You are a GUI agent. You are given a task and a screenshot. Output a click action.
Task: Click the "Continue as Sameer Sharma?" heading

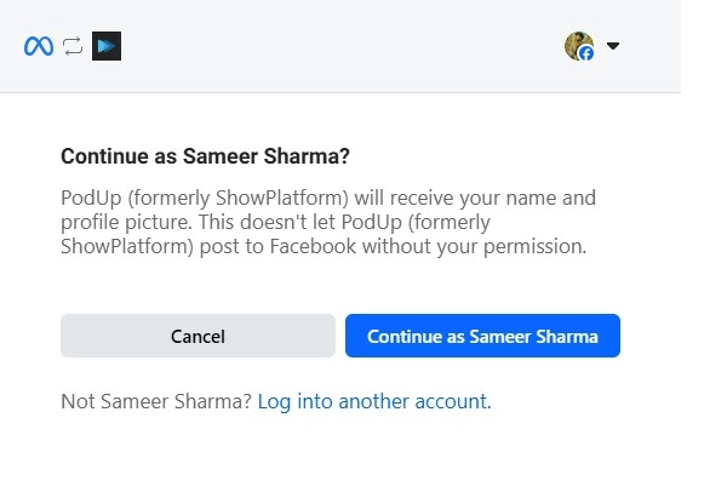205,156
